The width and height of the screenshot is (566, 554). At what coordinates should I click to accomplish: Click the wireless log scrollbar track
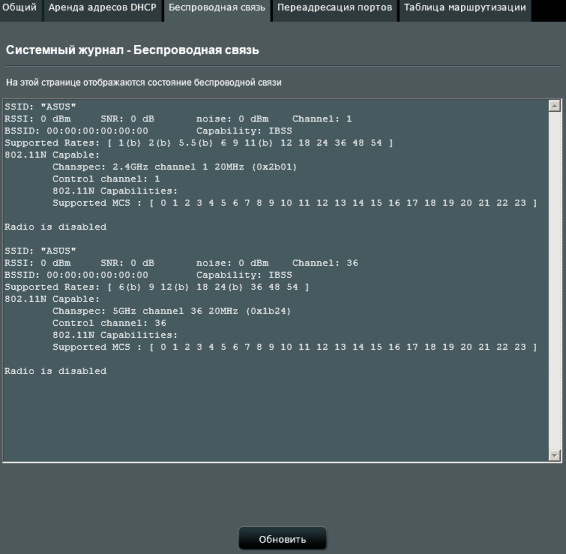pos(554,280)
